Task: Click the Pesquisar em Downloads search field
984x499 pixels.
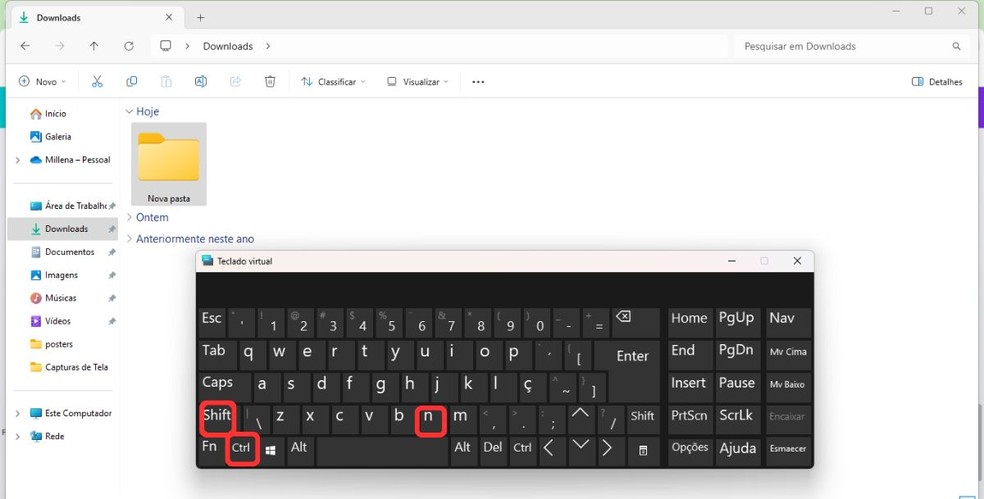Action: 850,46
